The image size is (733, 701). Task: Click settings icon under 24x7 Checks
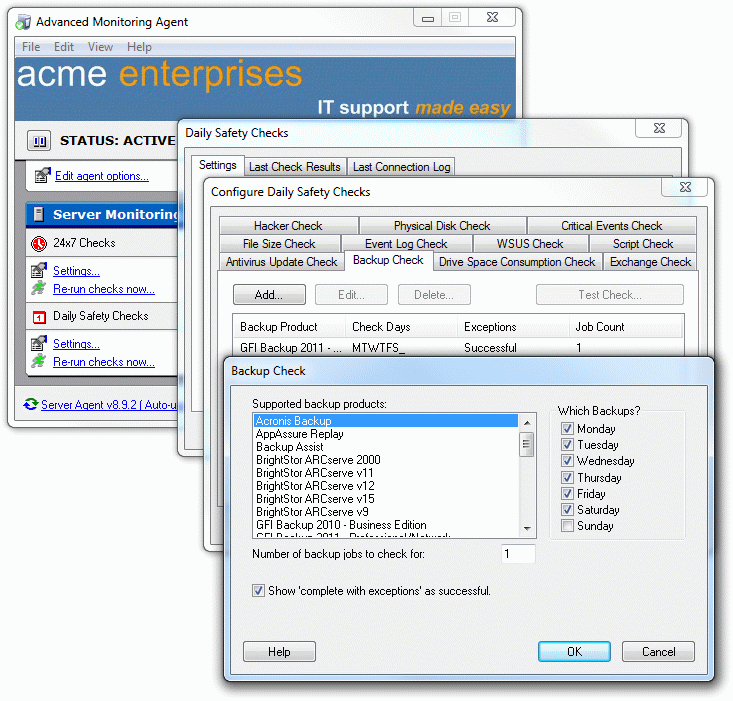39,270
